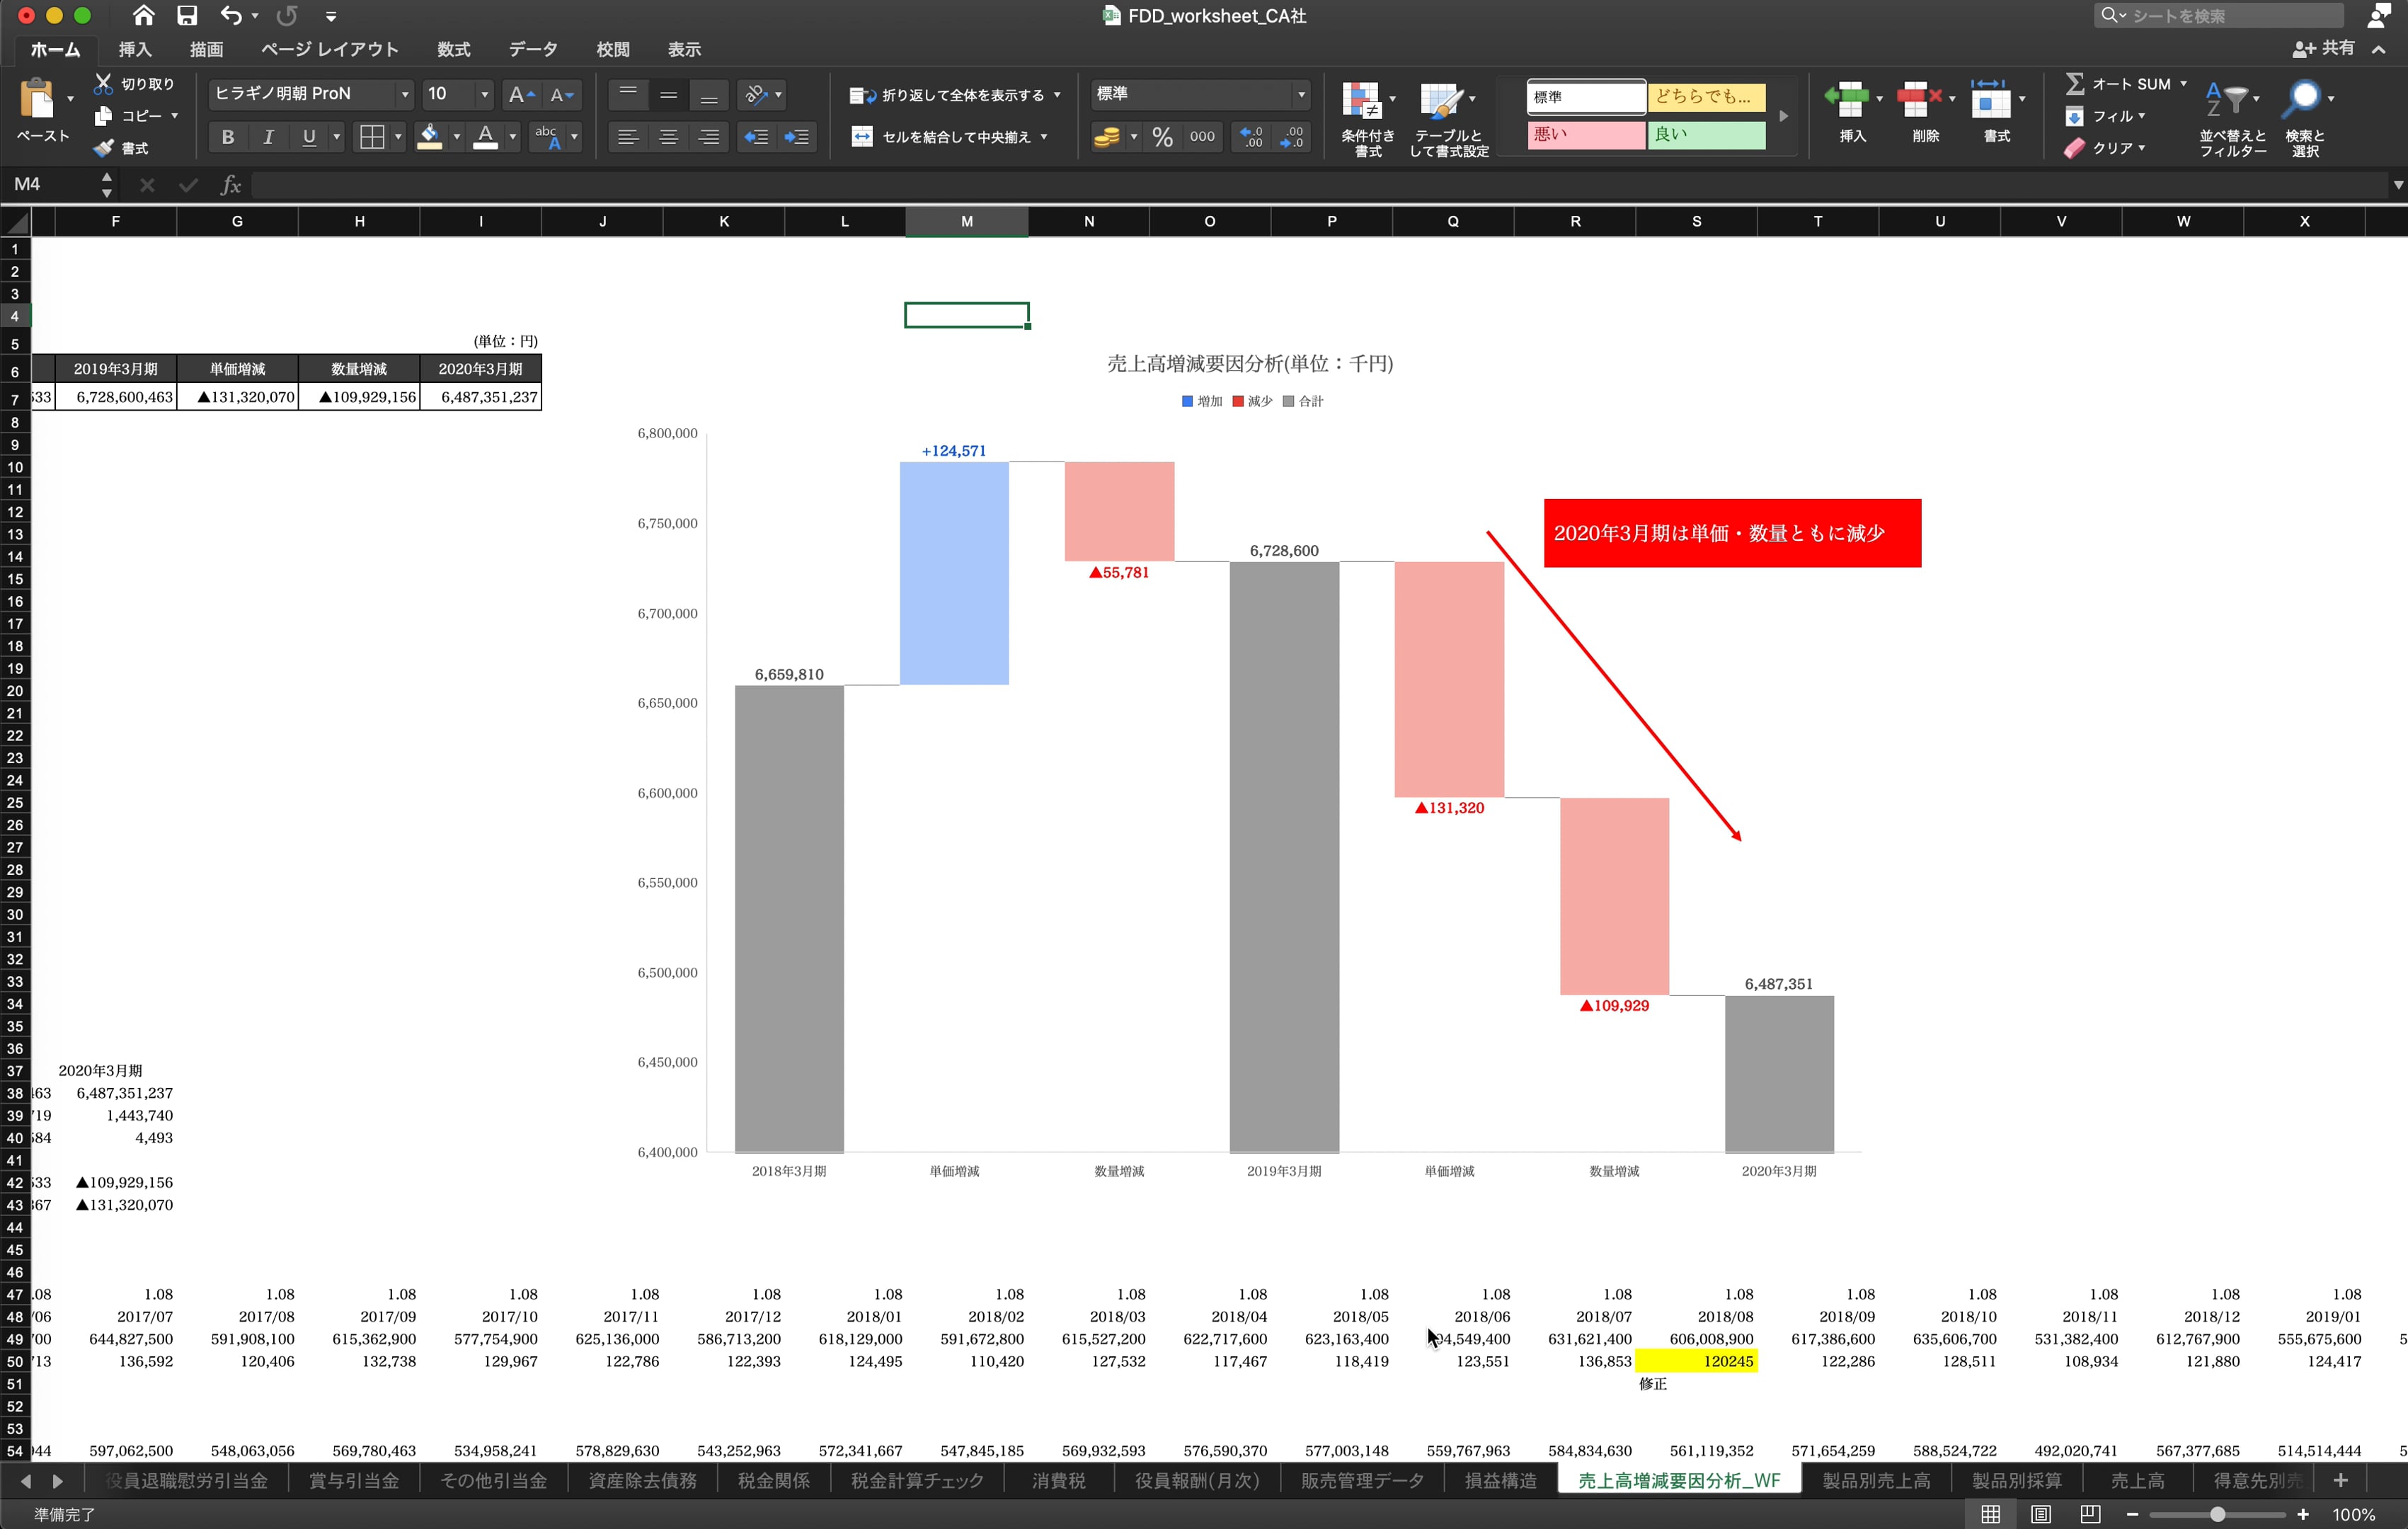Click the percent style icon
This screenshot has height=1529, width=2408.
coord(1162,137)
